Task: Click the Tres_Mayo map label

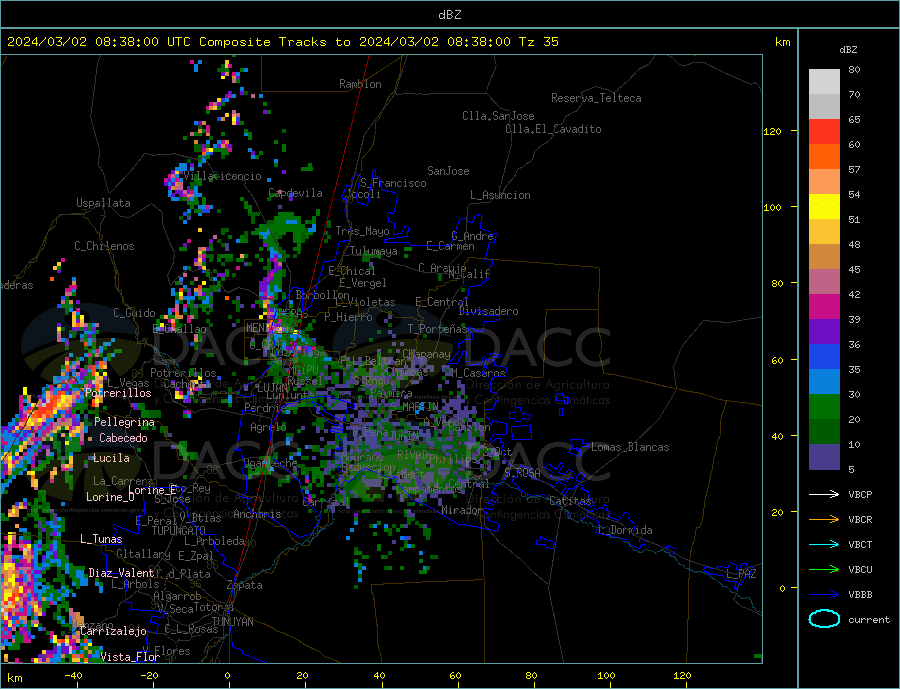Action: (x=362, y=231)
